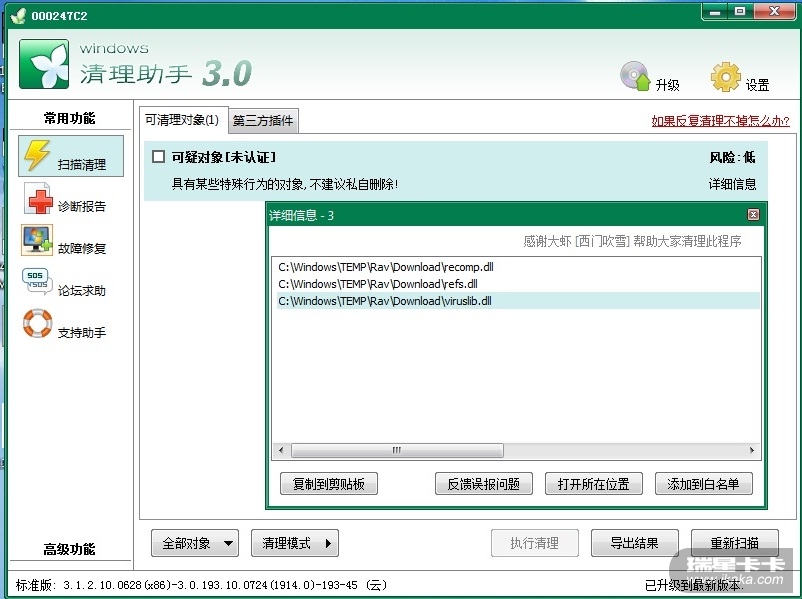Open the 常用功能 section header
Screen dimensions: 802x599
pos(70,118)
